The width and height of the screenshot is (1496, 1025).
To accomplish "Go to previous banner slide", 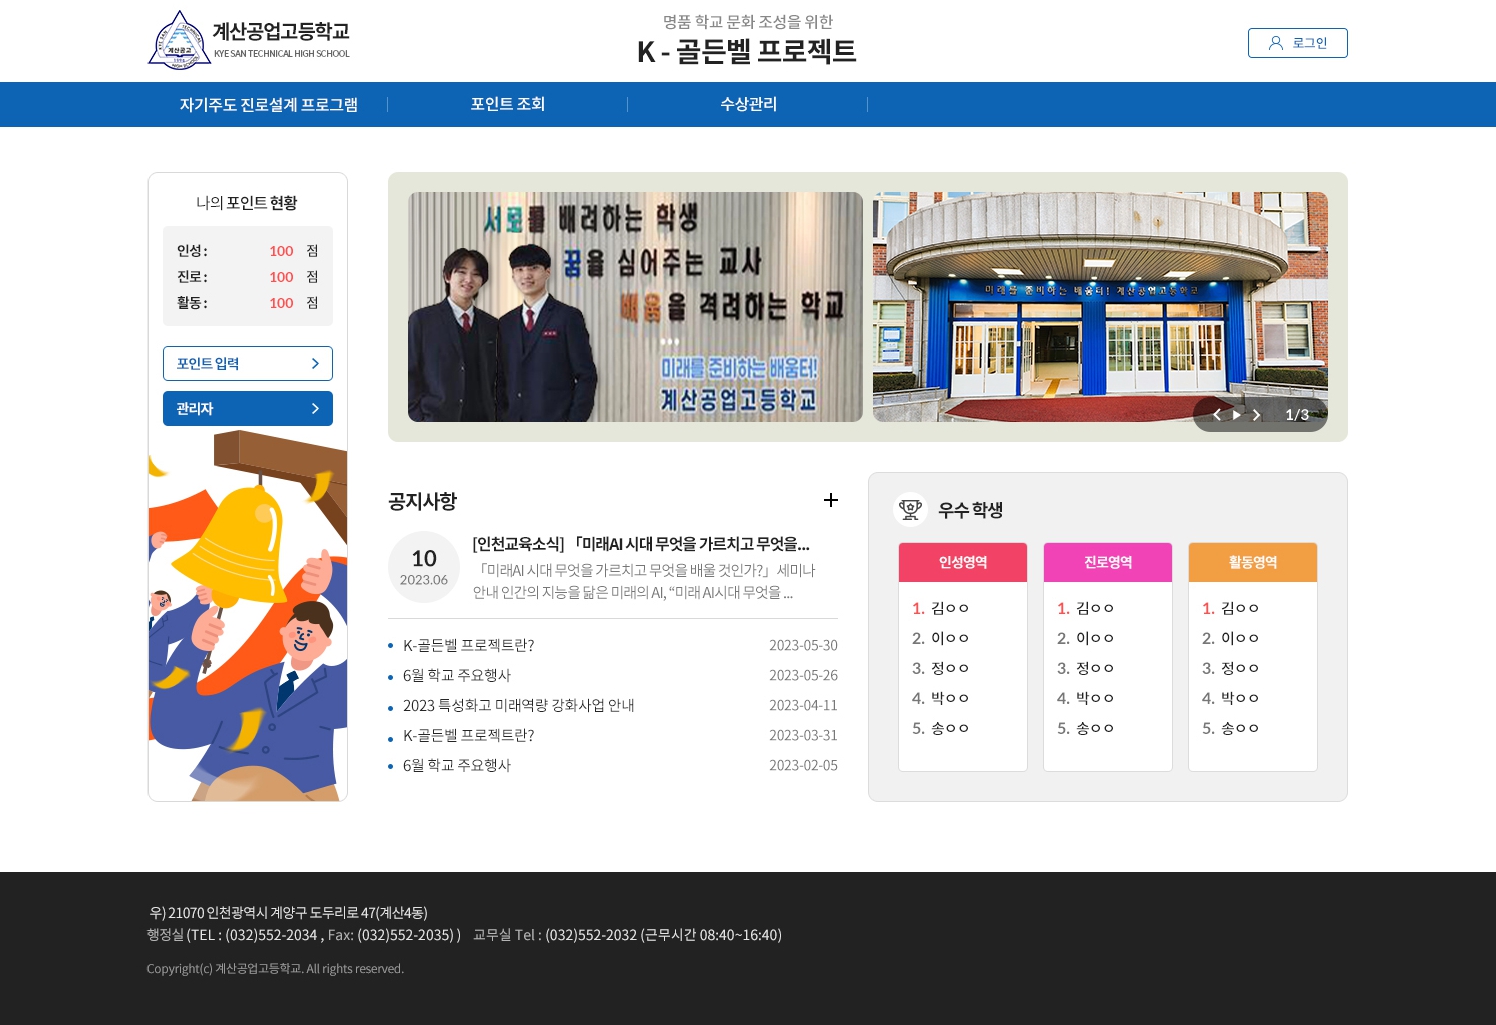I will [x=1217, y=415].
